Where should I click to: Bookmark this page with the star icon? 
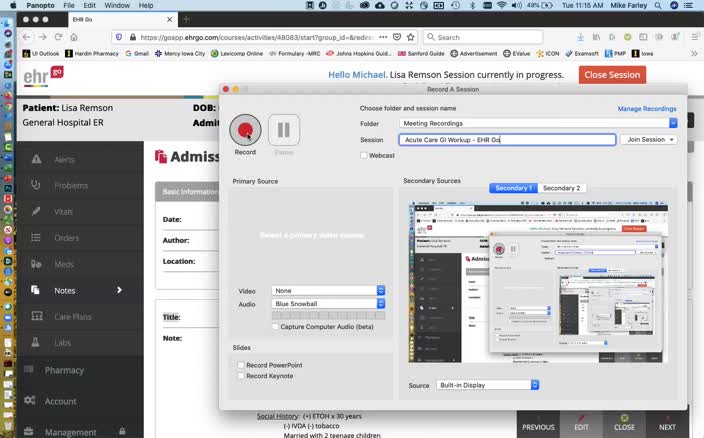(410, 37)
